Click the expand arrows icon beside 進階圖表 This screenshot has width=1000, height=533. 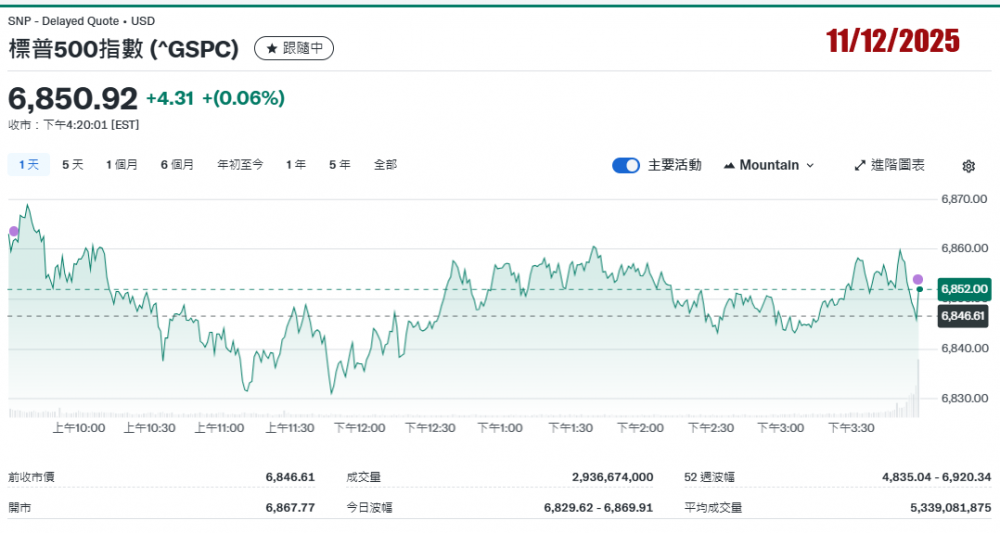pos(860,165)
